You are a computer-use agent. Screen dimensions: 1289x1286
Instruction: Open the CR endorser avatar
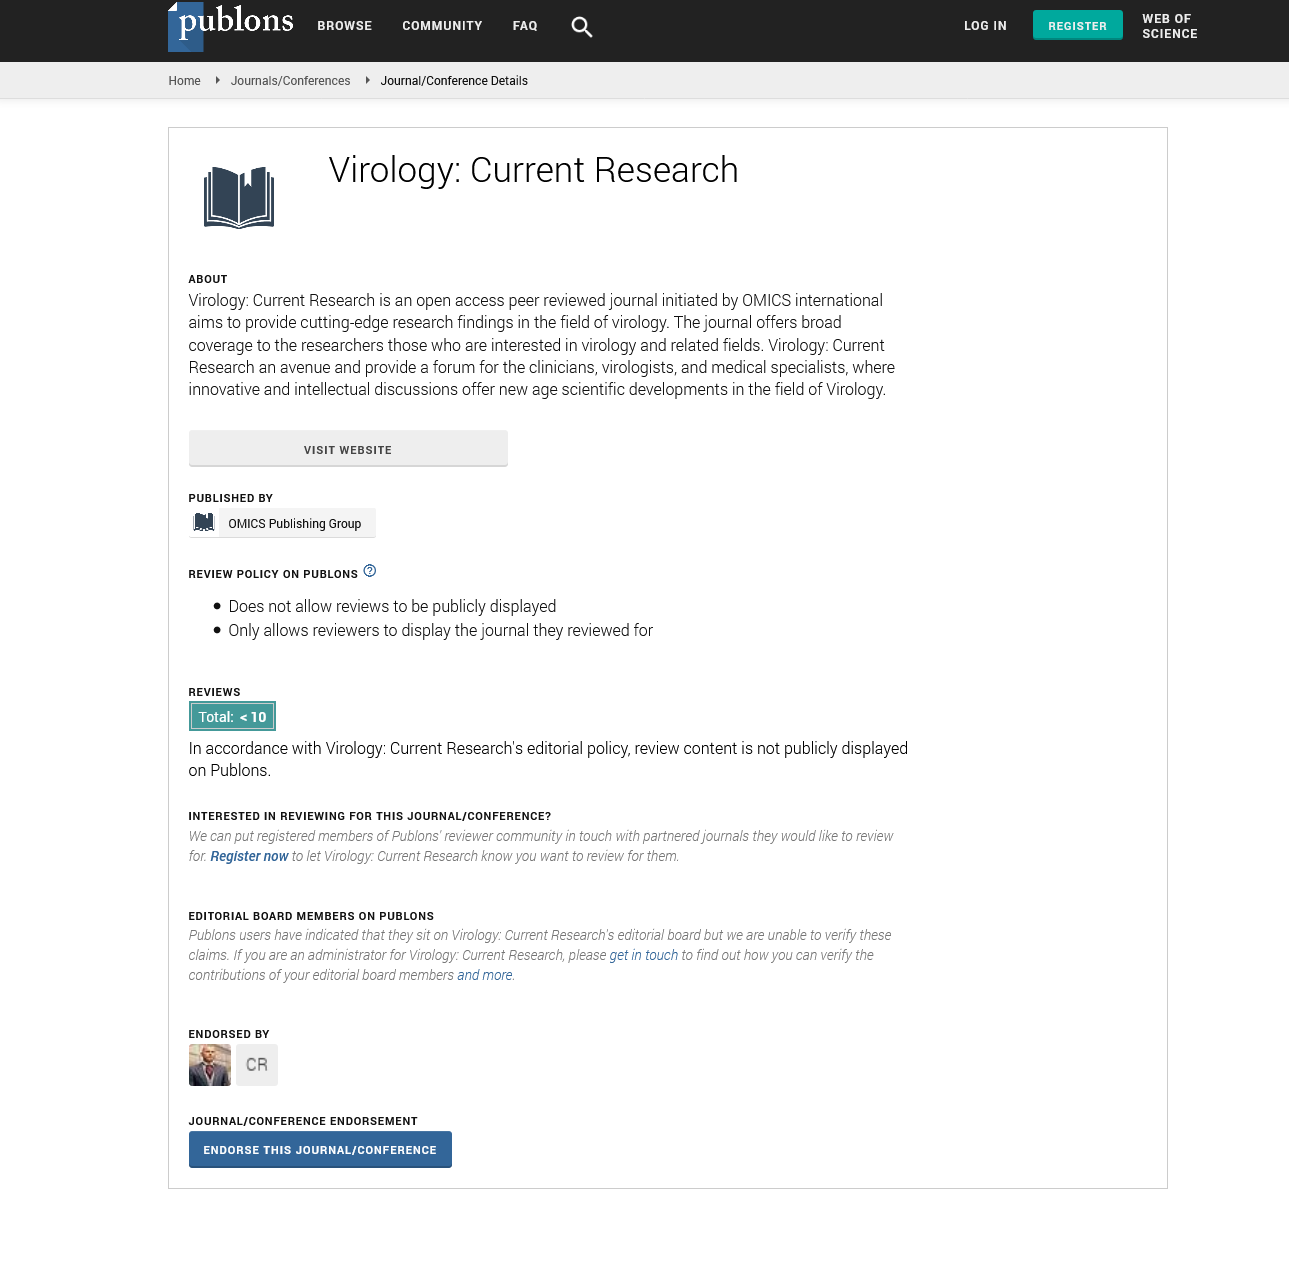[x=257, y=1065]
